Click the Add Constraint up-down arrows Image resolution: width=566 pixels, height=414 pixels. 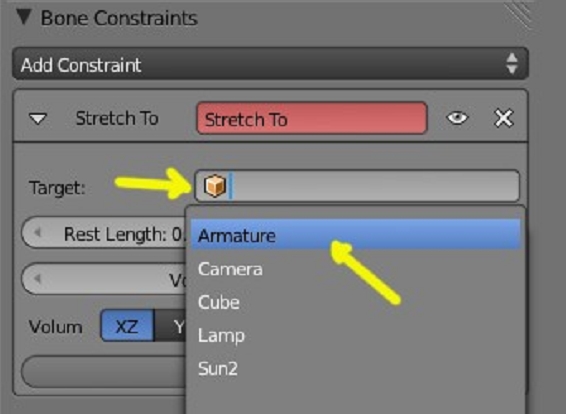tap(512, 64)
